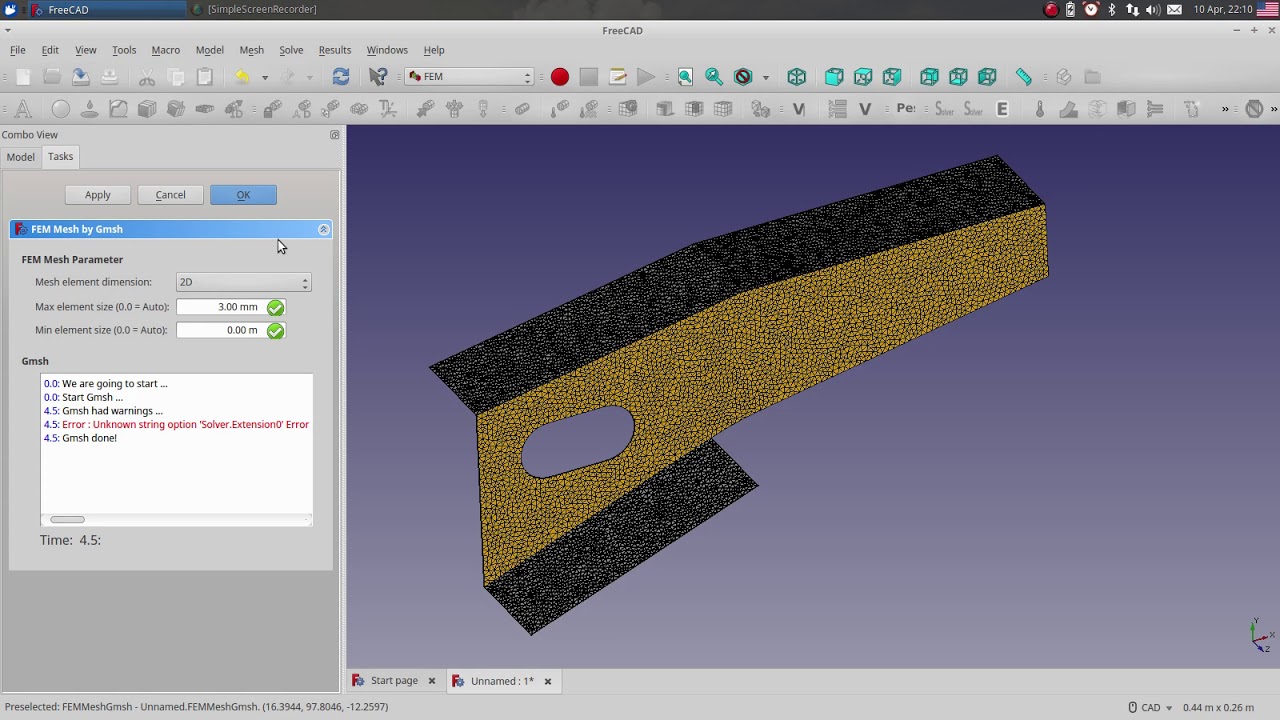1280x720 pixels.
Task: Switch to the Front view icon
Action: click(x=834, y=77)
